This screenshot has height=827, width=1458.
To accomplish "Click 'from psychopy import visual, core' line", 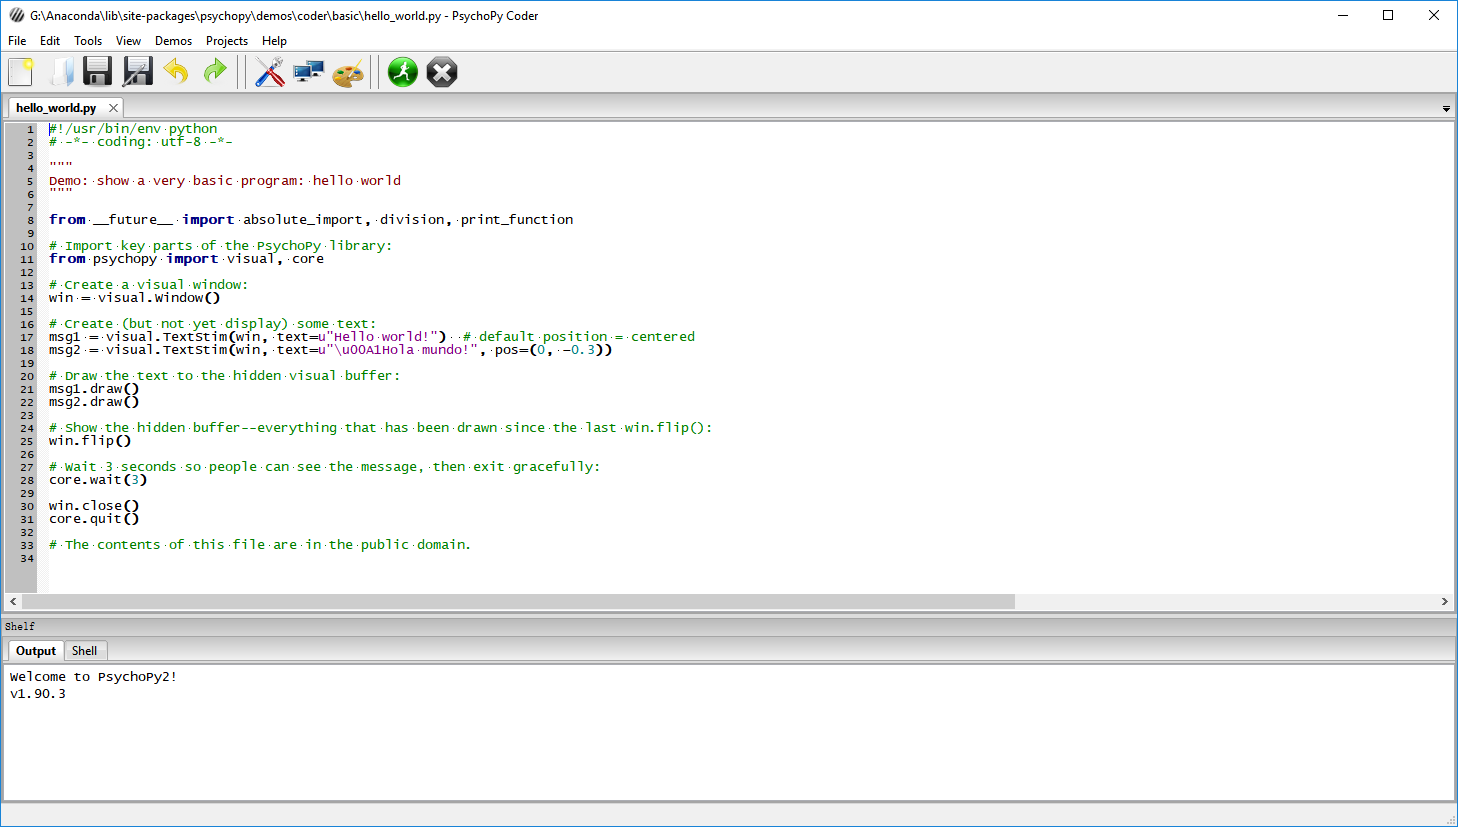I will pos(186,259).
